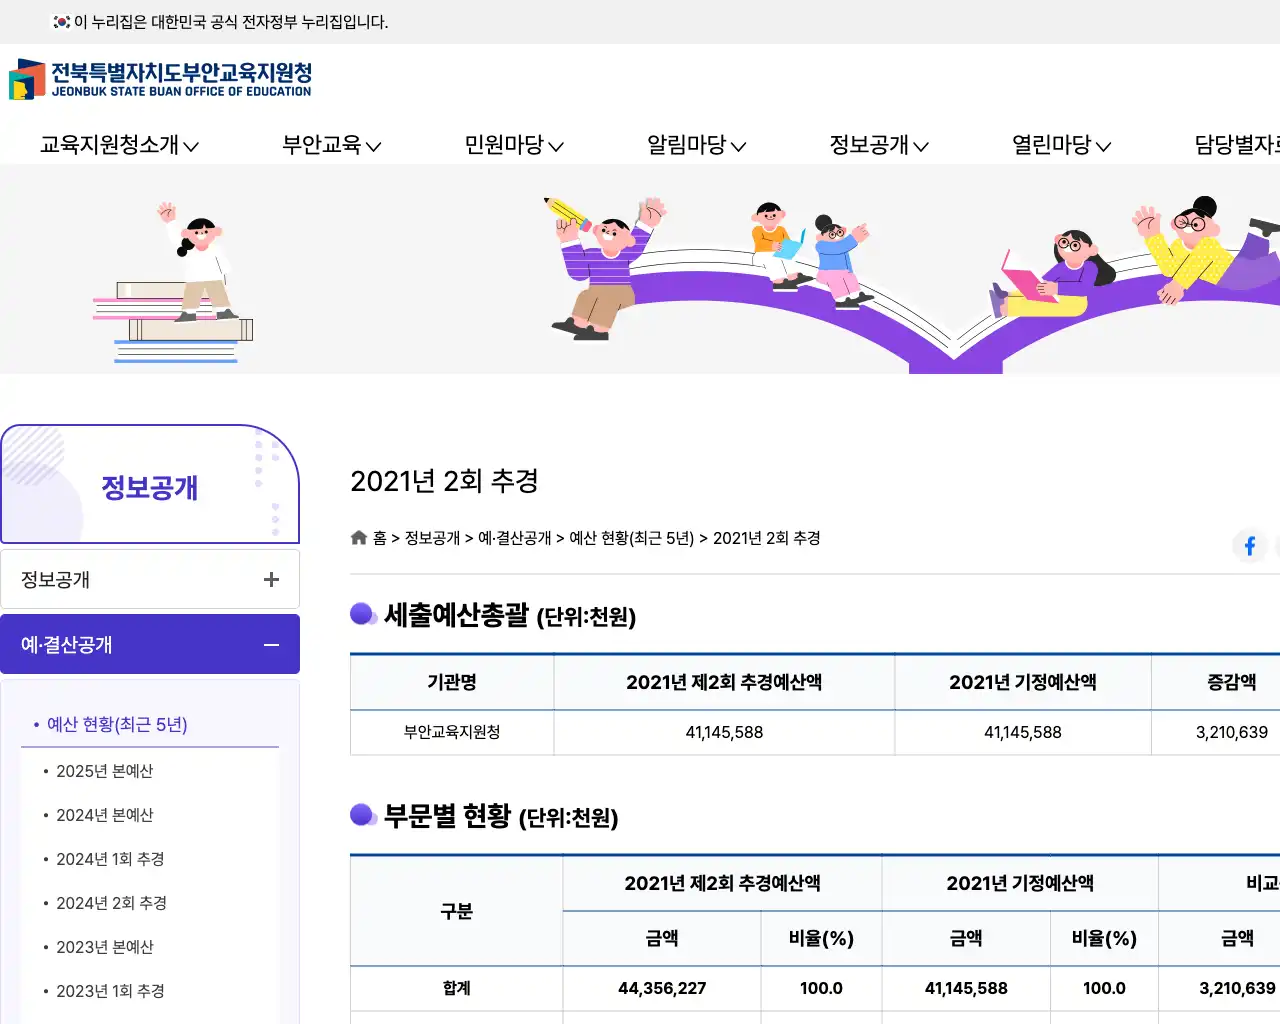
Task: Click 예·결산공개 breadcrumb link
Action: (x=515, y=538)
